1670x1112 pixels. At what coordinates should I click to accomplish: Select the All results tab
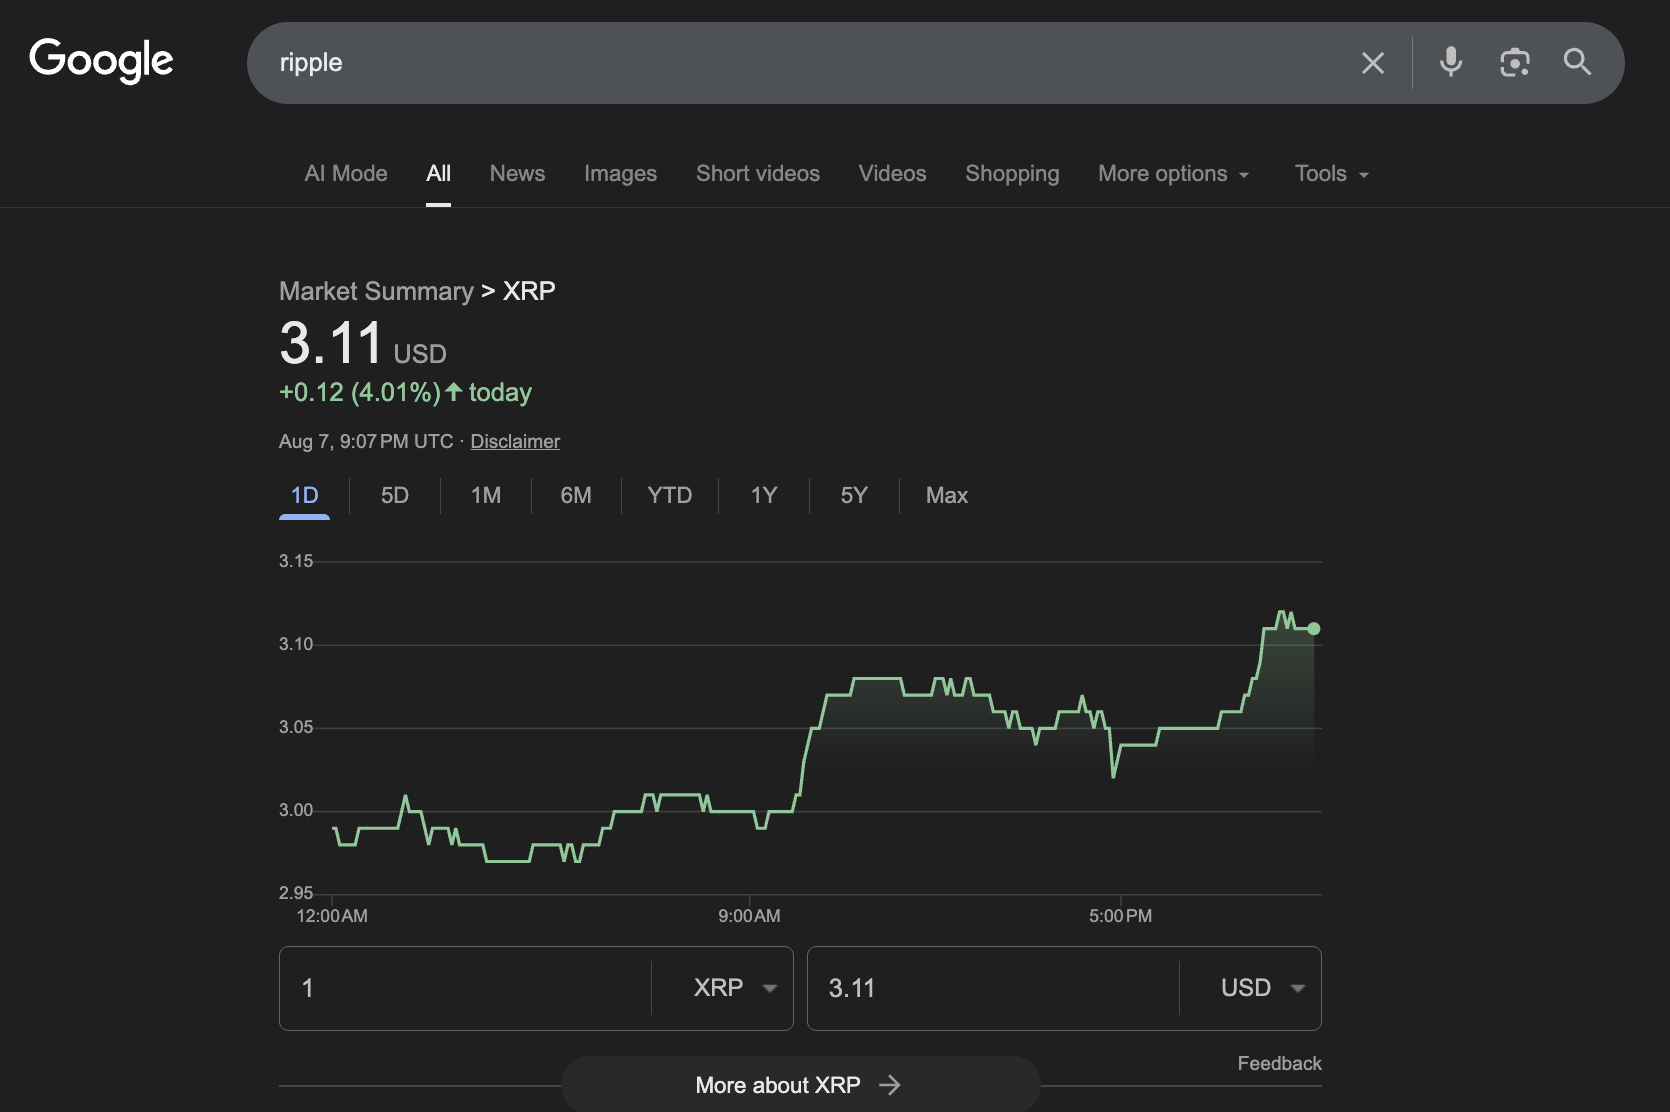[x=438, y=174]
